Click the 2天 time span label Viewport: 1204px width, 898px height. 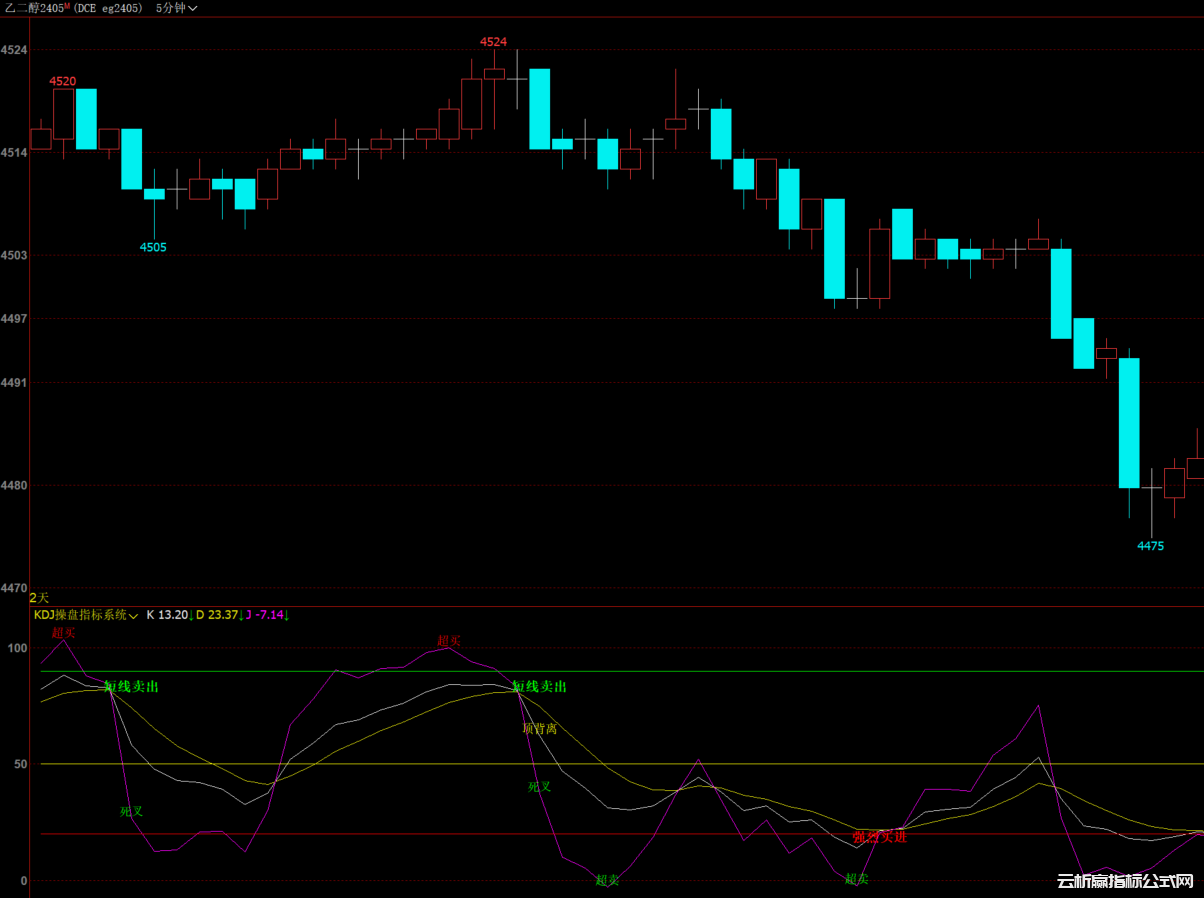(x=39, y=596)
